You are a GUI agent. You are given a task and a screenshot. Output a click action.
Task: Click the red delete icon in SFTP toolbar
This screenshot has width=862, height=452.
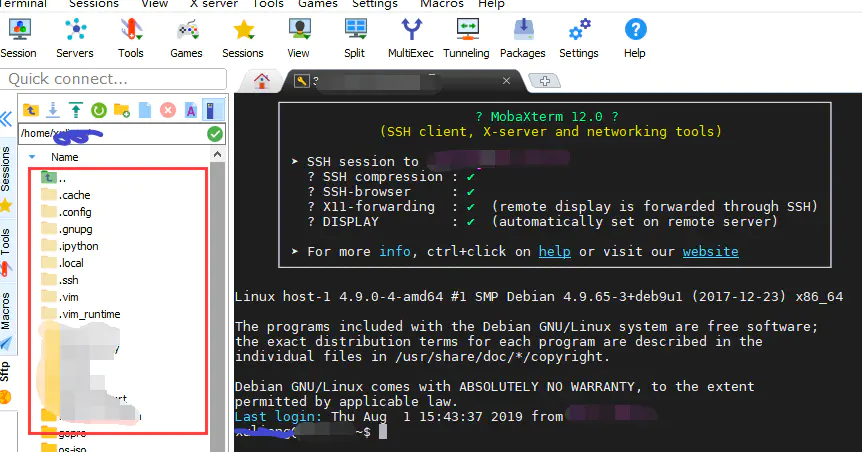pyautogui.click(x=168, y=110)
